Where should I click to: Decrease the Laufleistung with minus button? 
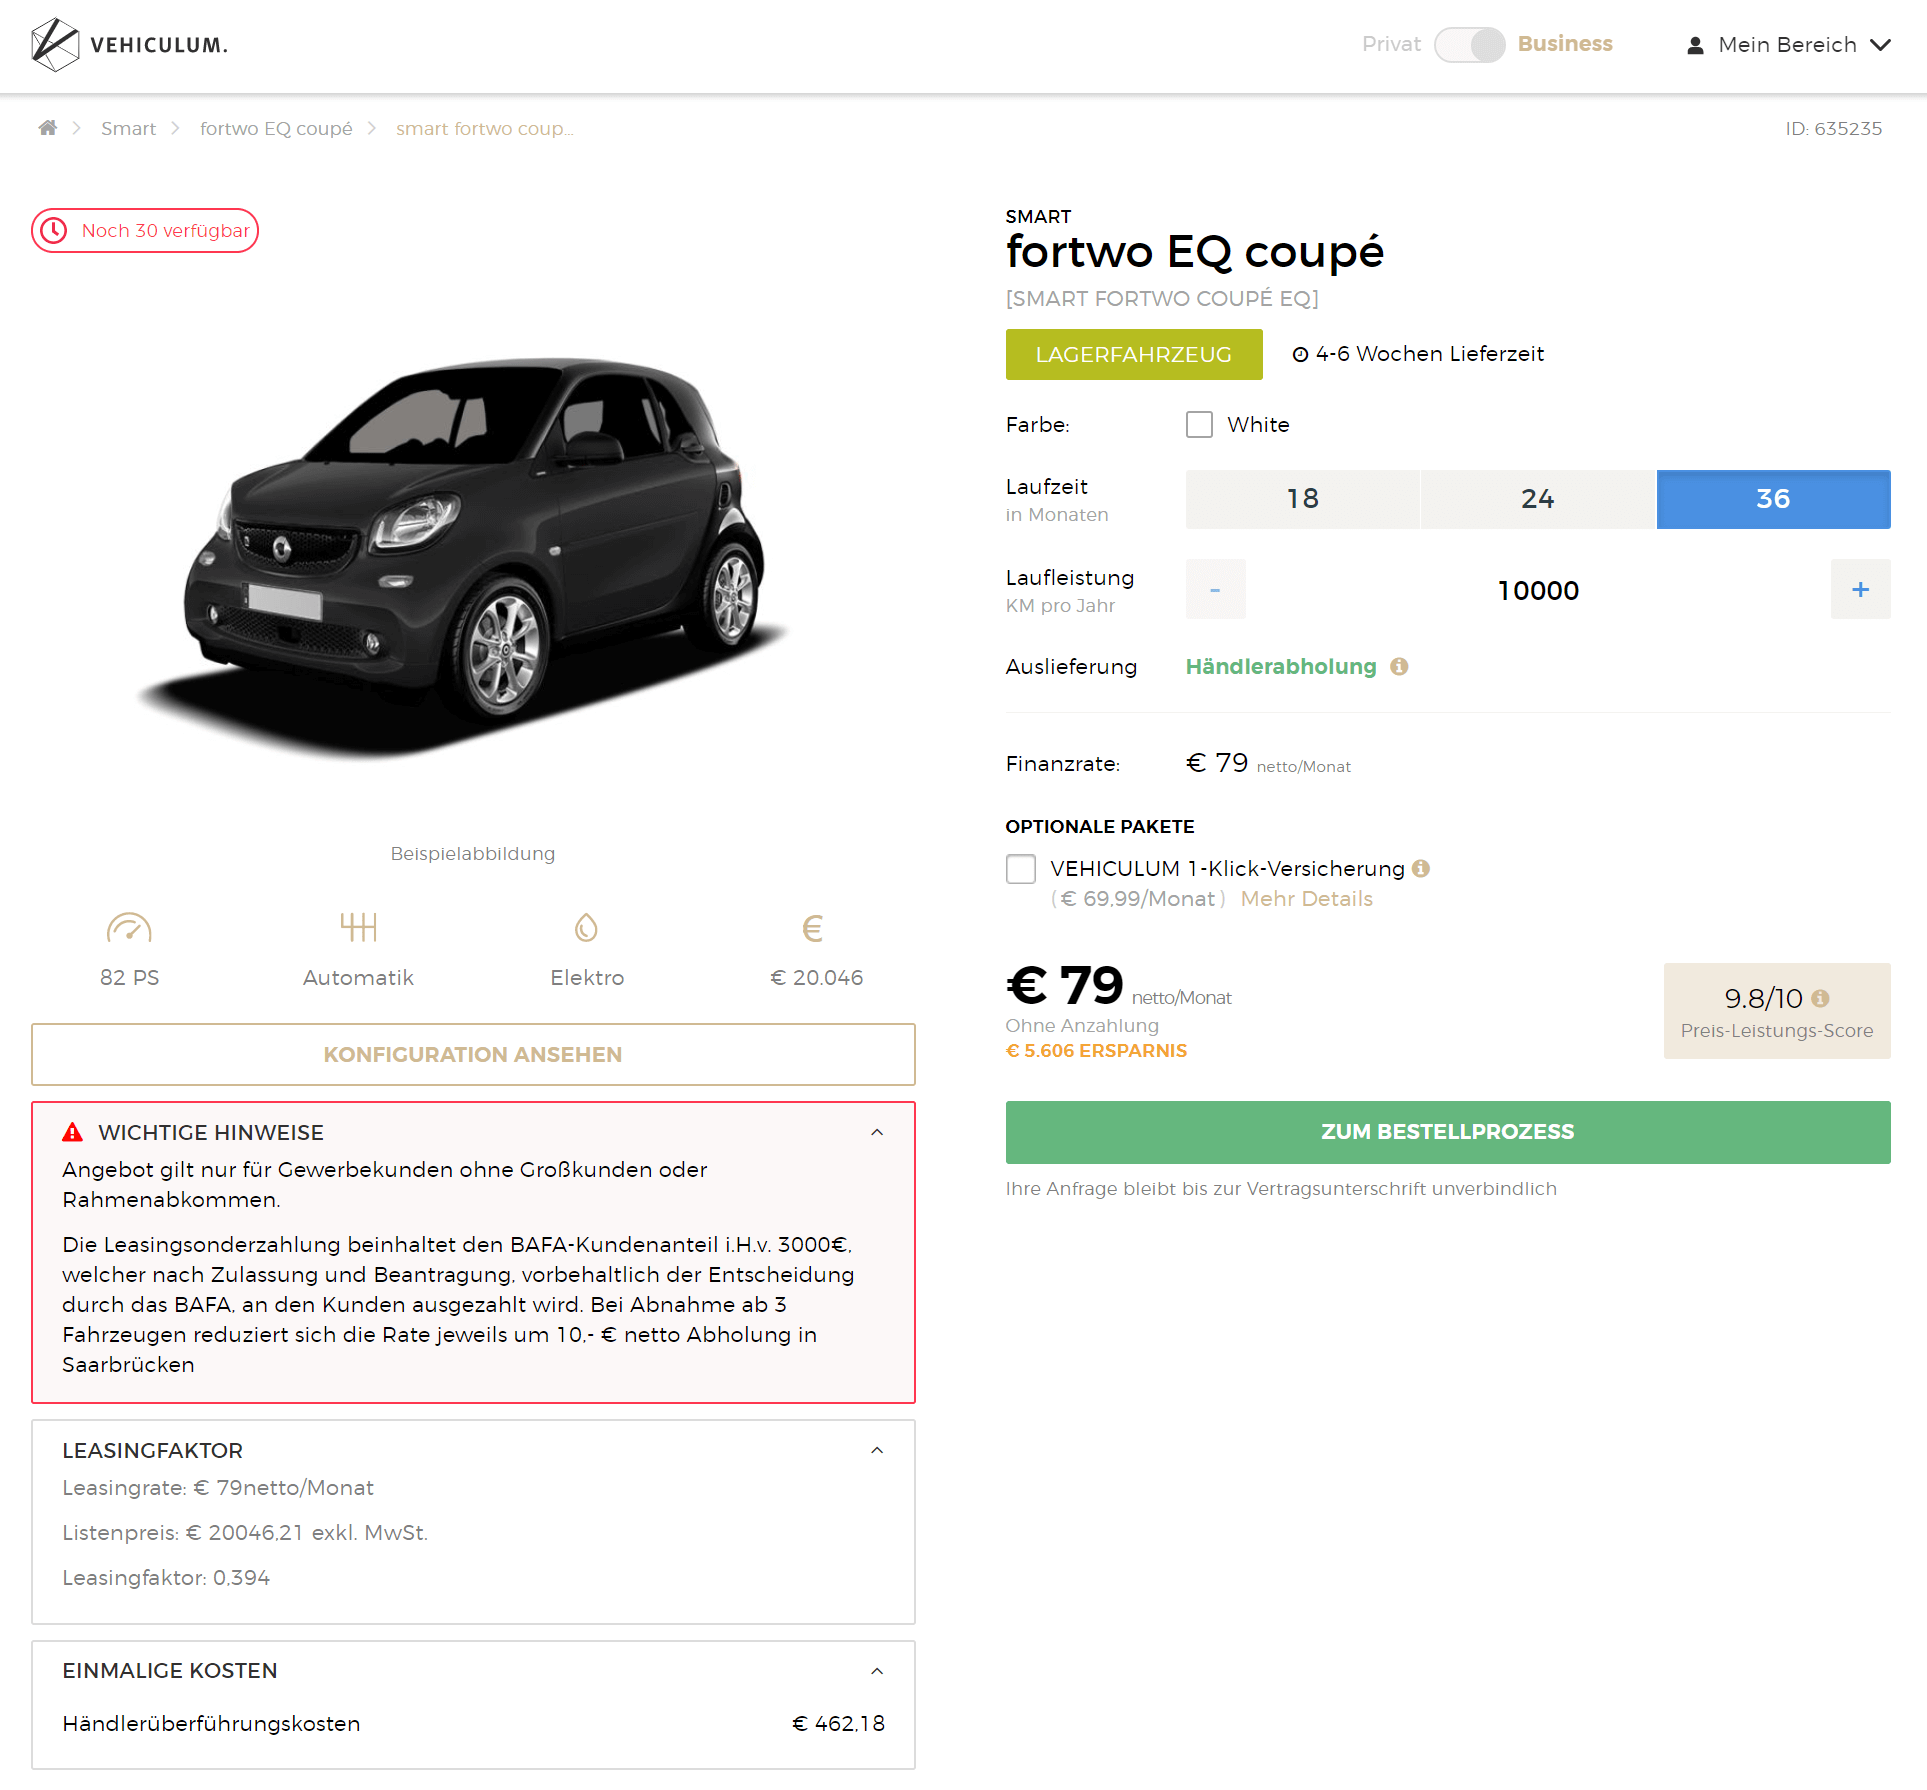pyautogui.click(x=1215, y=589)
